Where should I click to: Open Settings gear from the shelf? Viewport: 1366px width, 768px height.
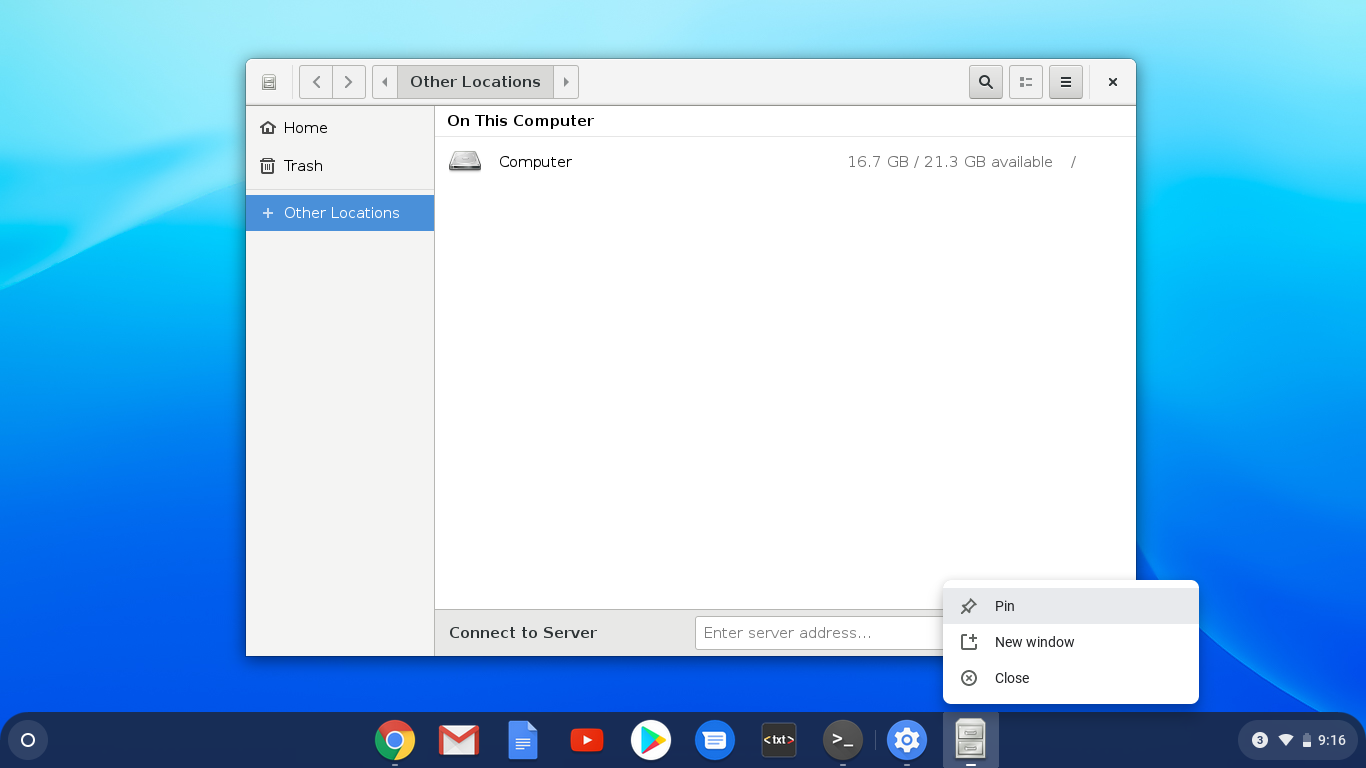(x=907, y=740)
